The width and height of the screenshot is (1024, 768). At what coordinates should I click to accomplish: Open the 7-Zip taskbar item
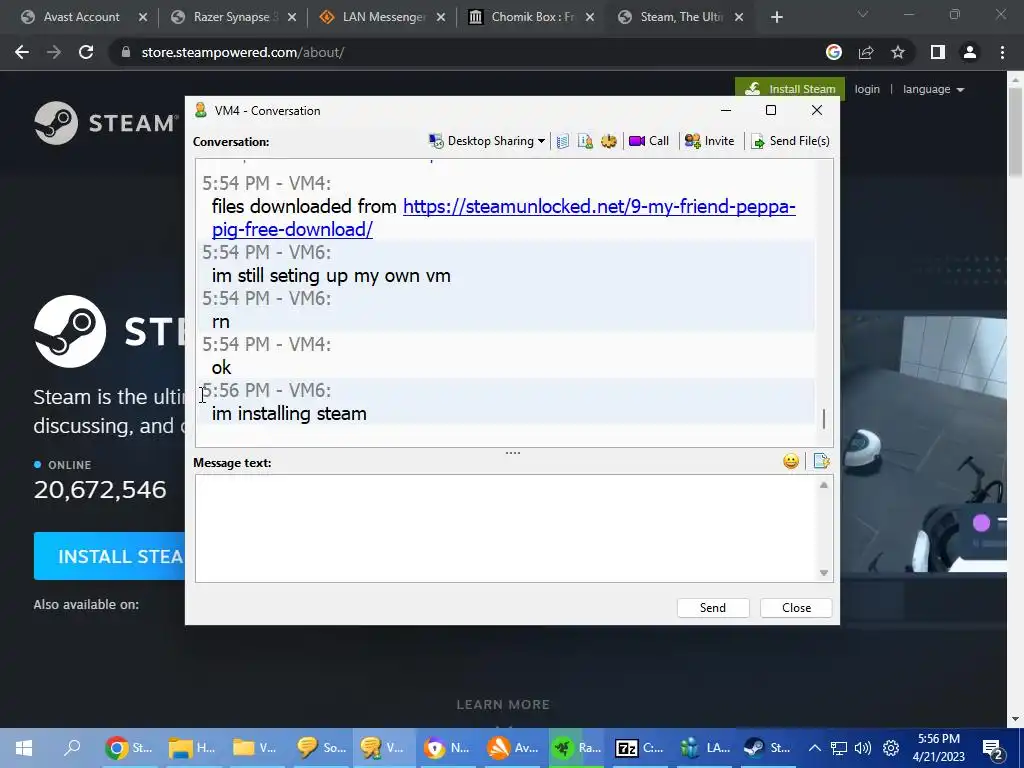click(638, 748)
